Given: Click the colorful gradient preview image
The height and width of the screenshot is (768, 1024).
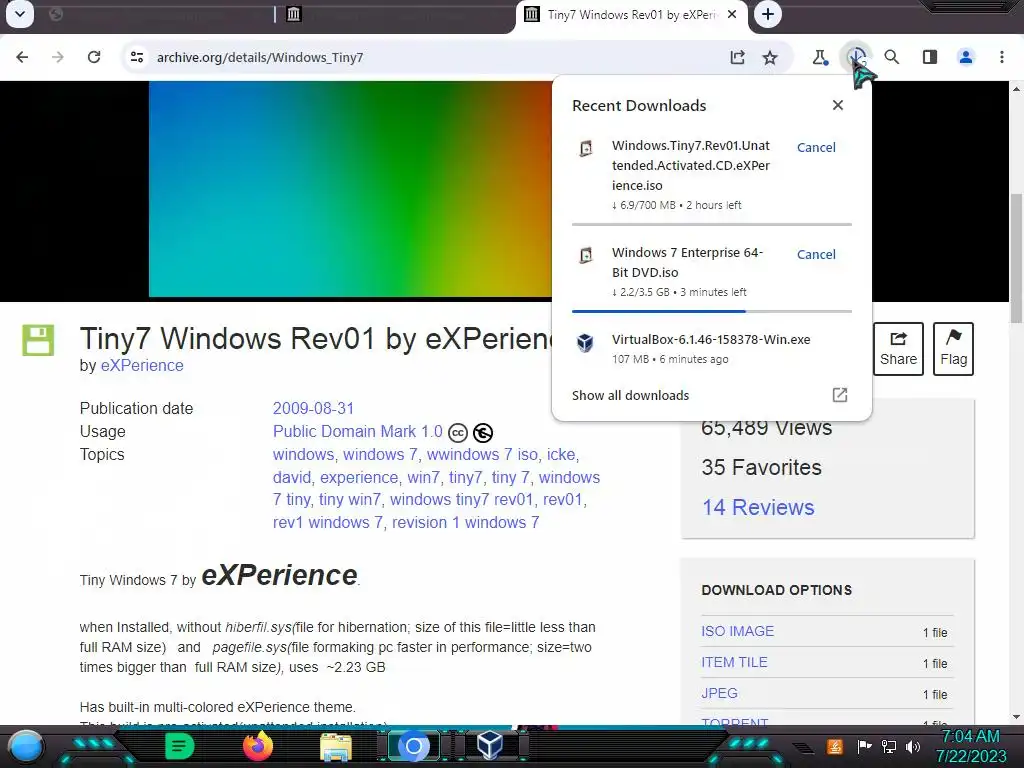Looking at the screenshot, I should pos(350,189).
